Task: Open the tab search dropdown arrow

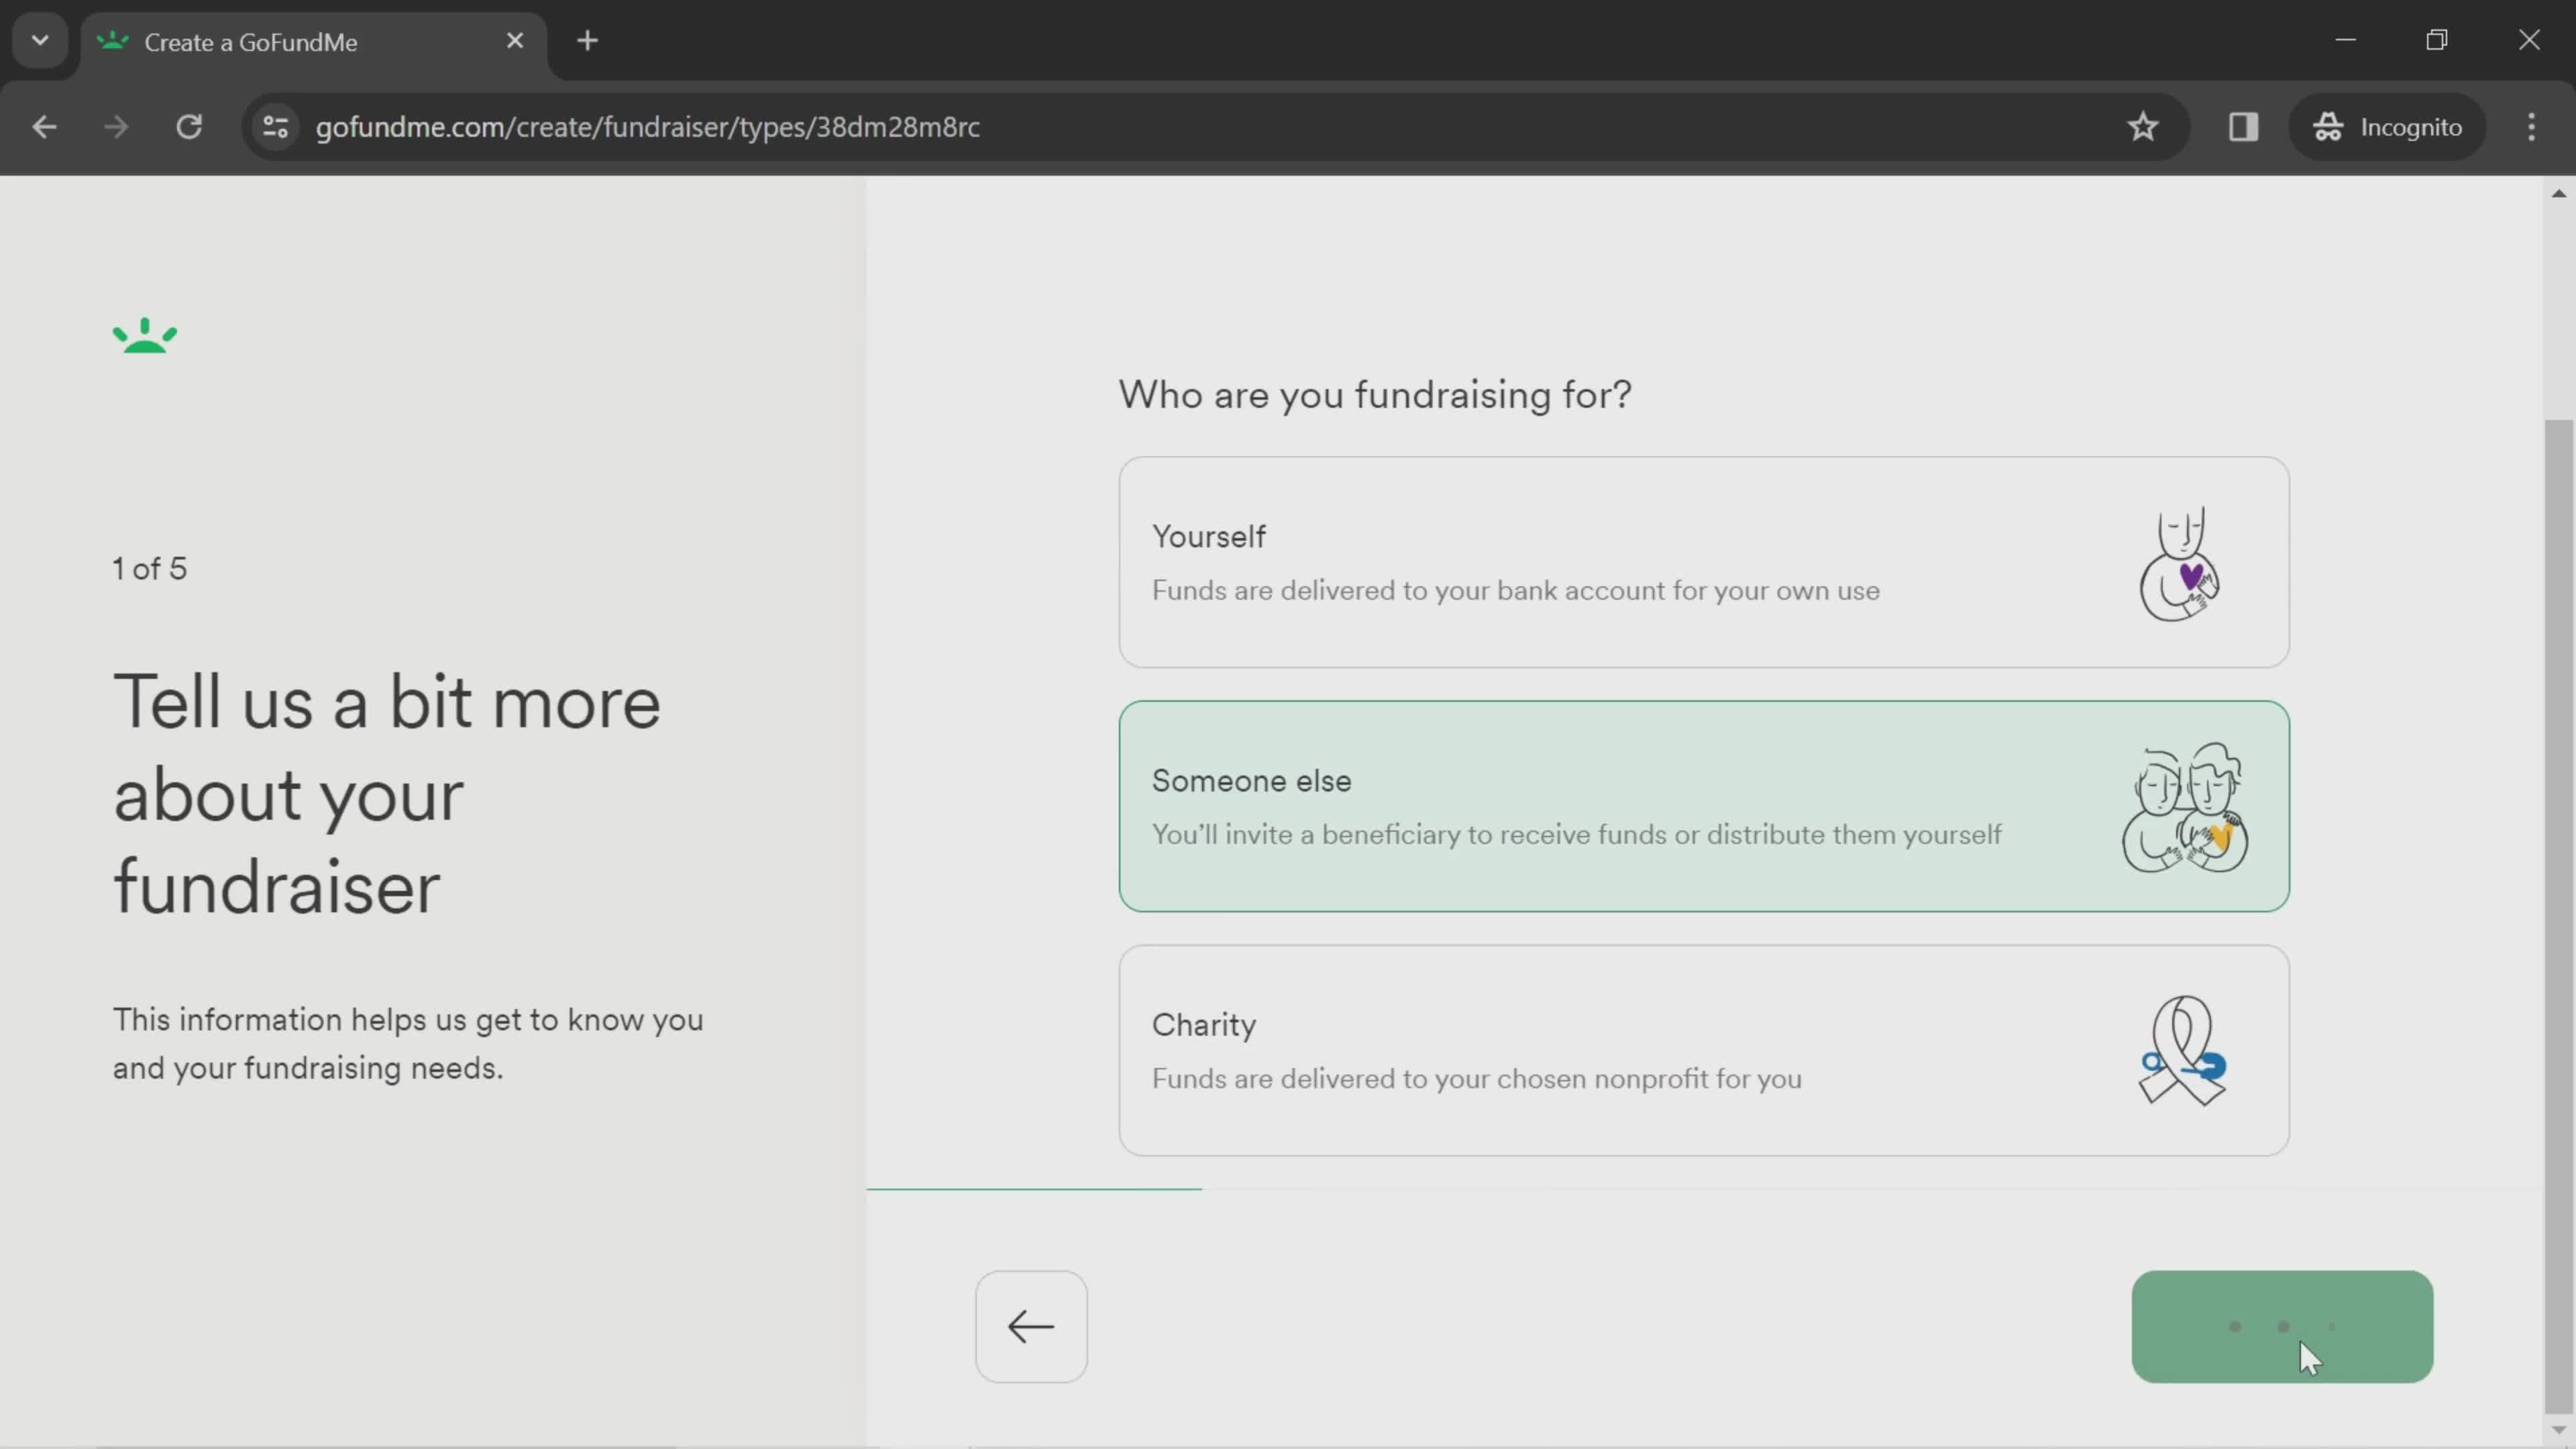Action: coord(40,41)
